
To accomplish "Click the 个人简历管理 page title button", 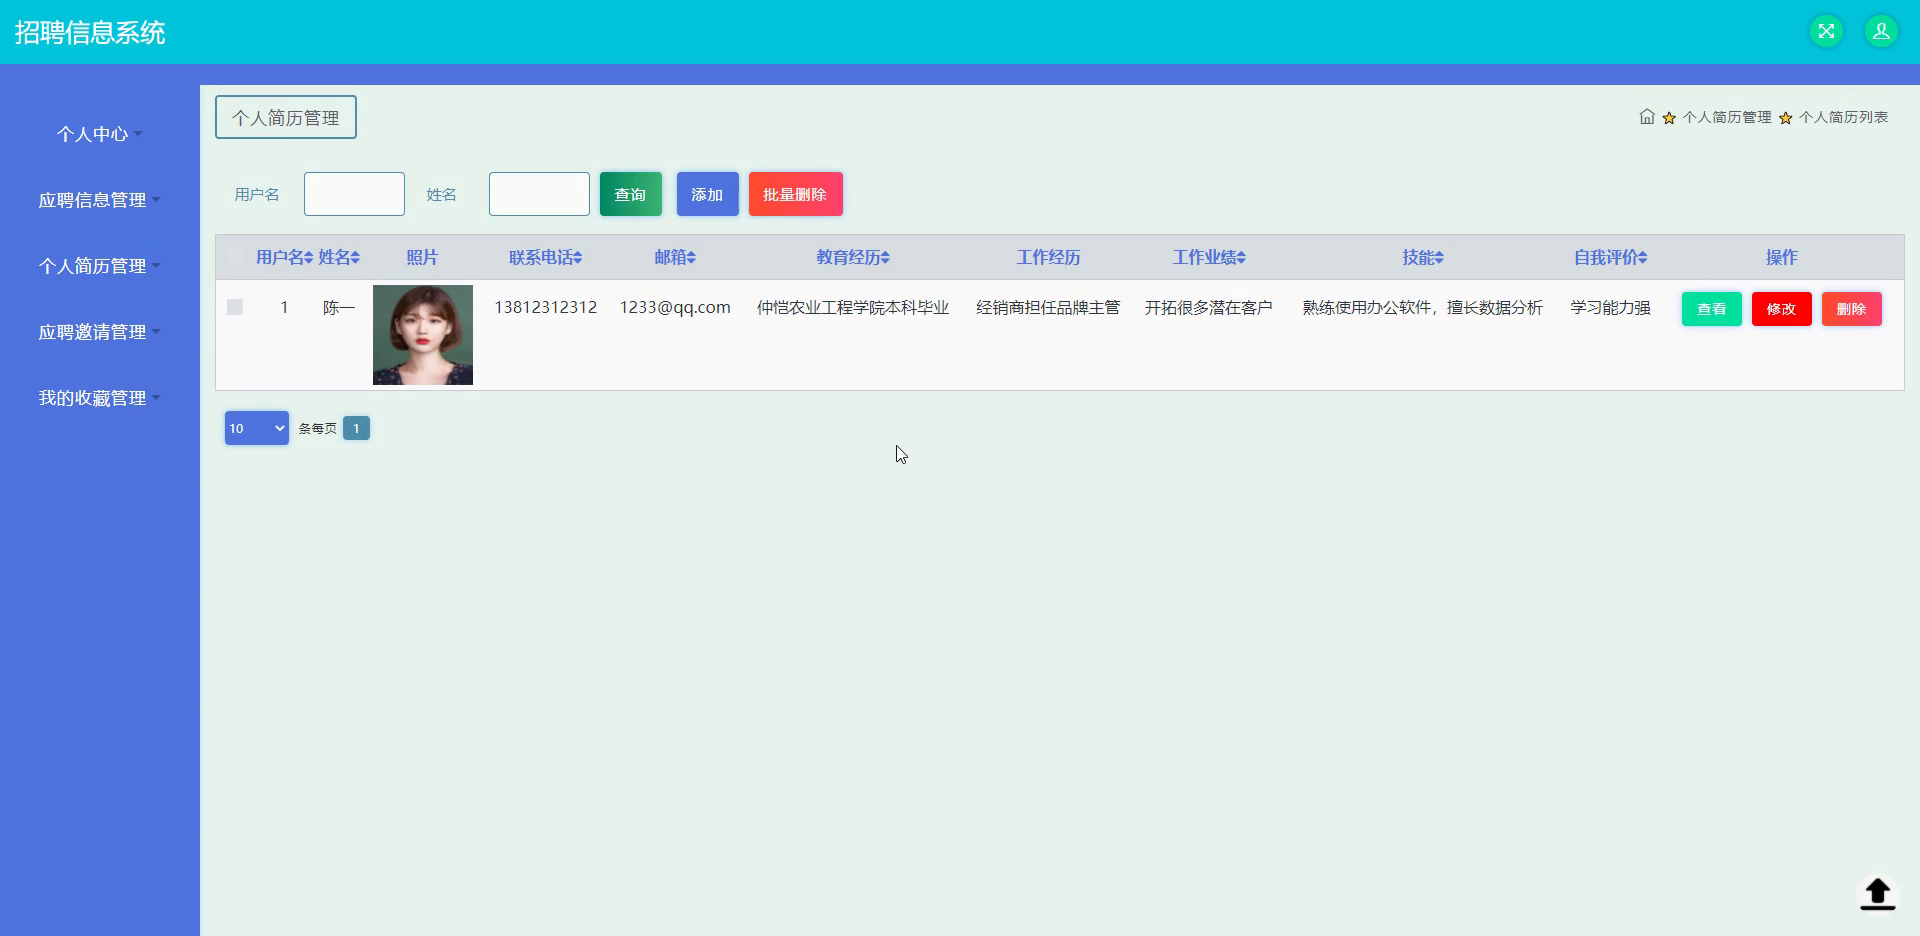I will [x=286, y=117].
